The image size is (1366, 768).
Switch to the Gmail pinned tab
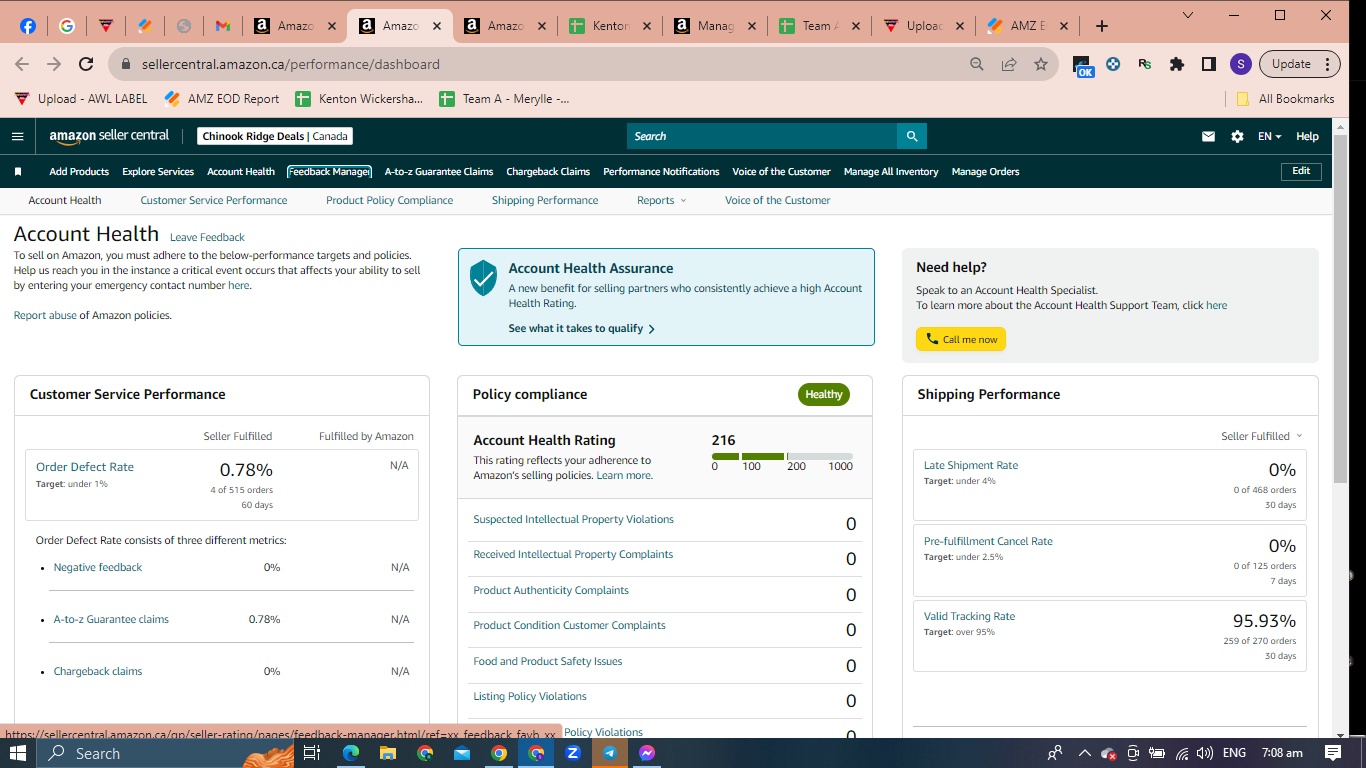tap(222, 26)
